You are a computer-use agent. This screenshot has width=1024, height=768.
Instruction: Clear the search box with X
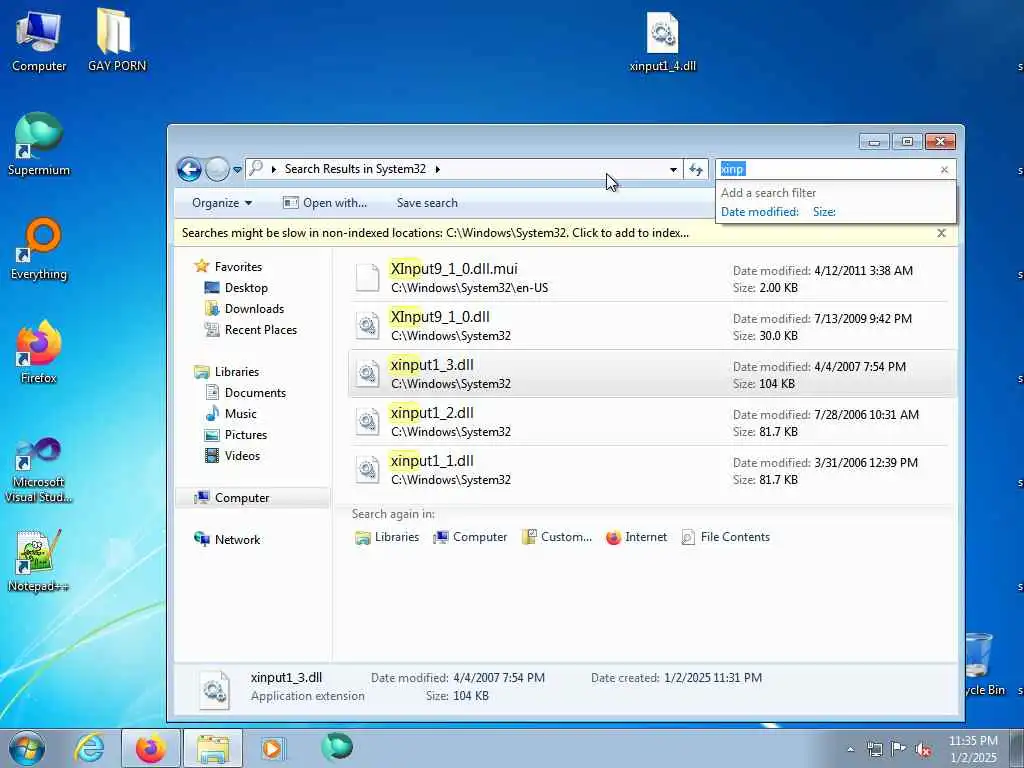coord(944,170)
